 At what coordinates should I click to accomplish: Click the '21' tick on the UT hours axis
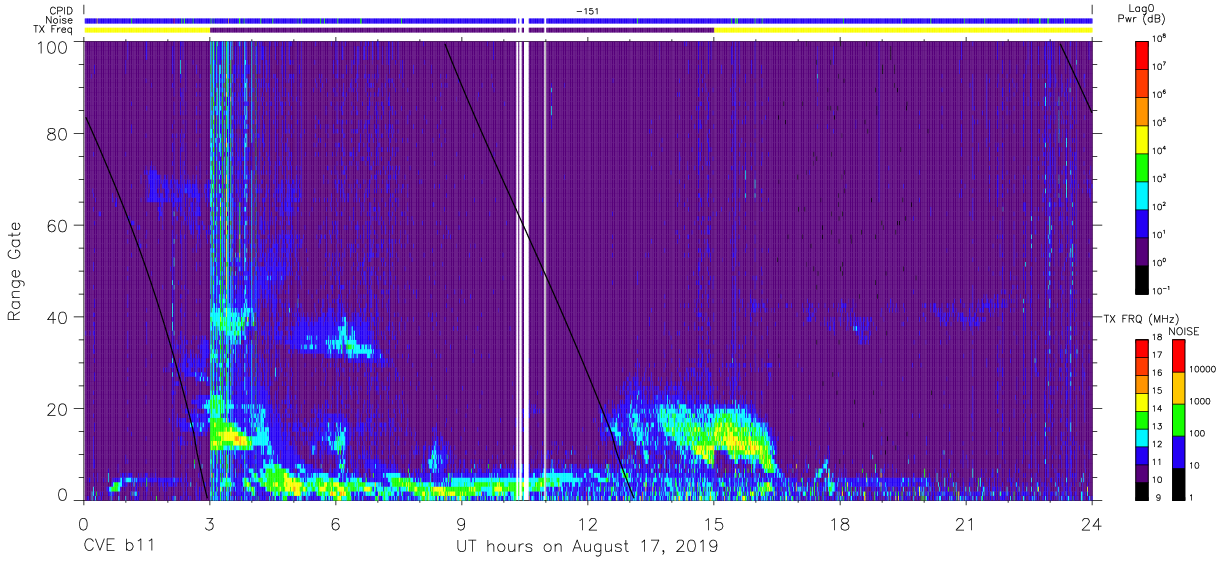pos(965,524)
